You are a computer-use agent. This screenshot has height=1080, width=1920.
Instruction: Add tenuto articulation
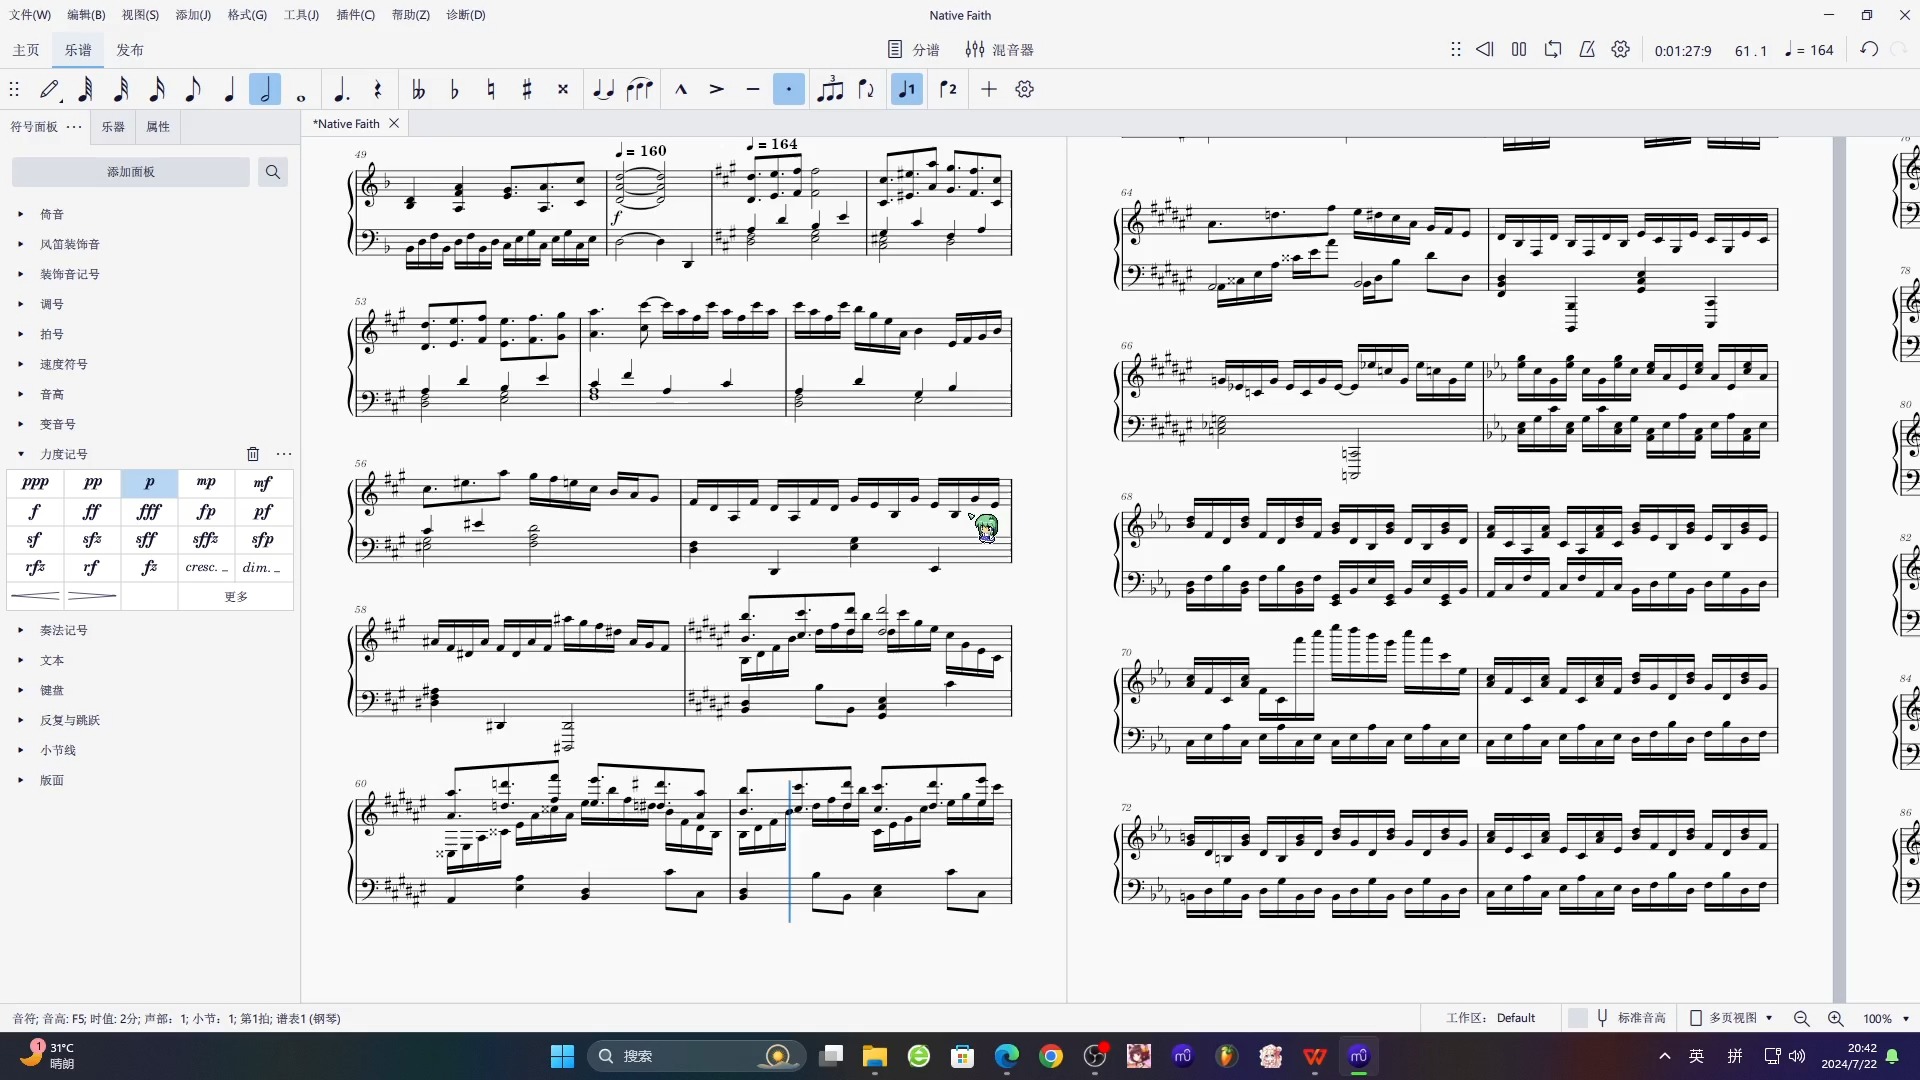coord(753,90)
